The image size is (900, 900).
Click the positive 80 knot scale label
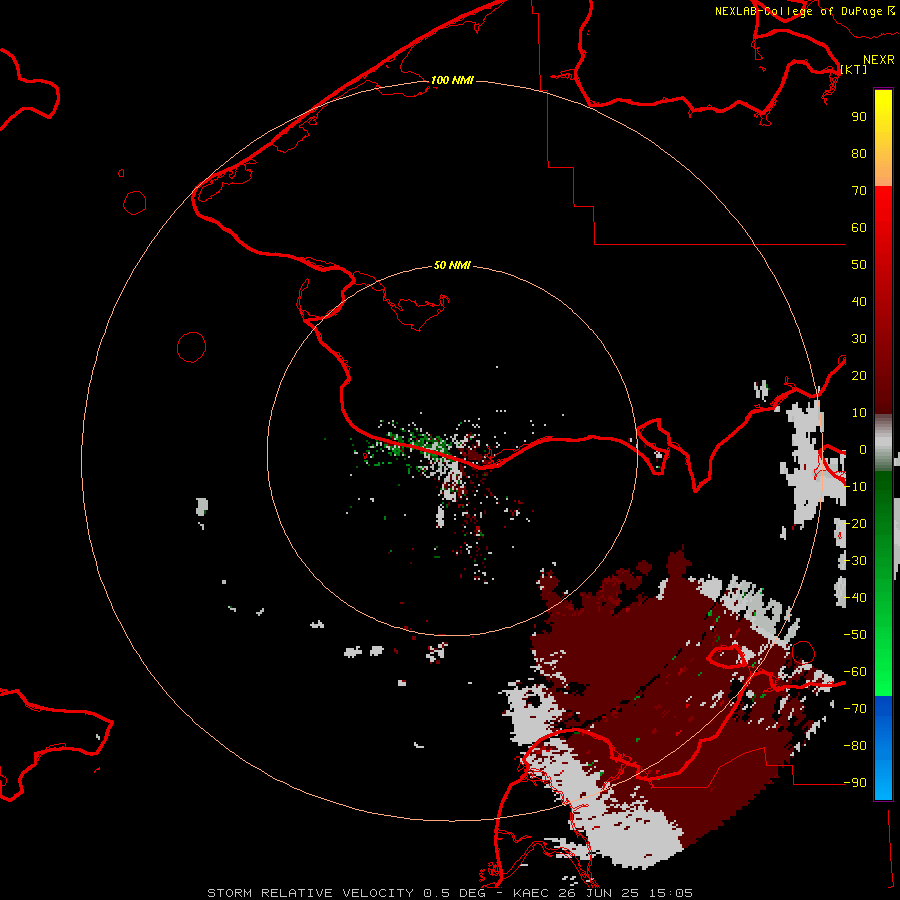tap(859, 153)
